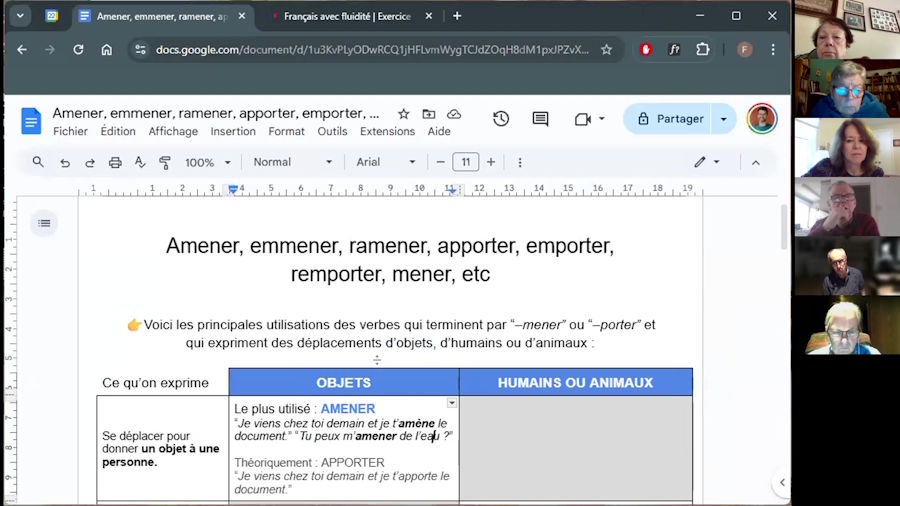Open the zoom 100% dropdown

(x=207, y=162)
